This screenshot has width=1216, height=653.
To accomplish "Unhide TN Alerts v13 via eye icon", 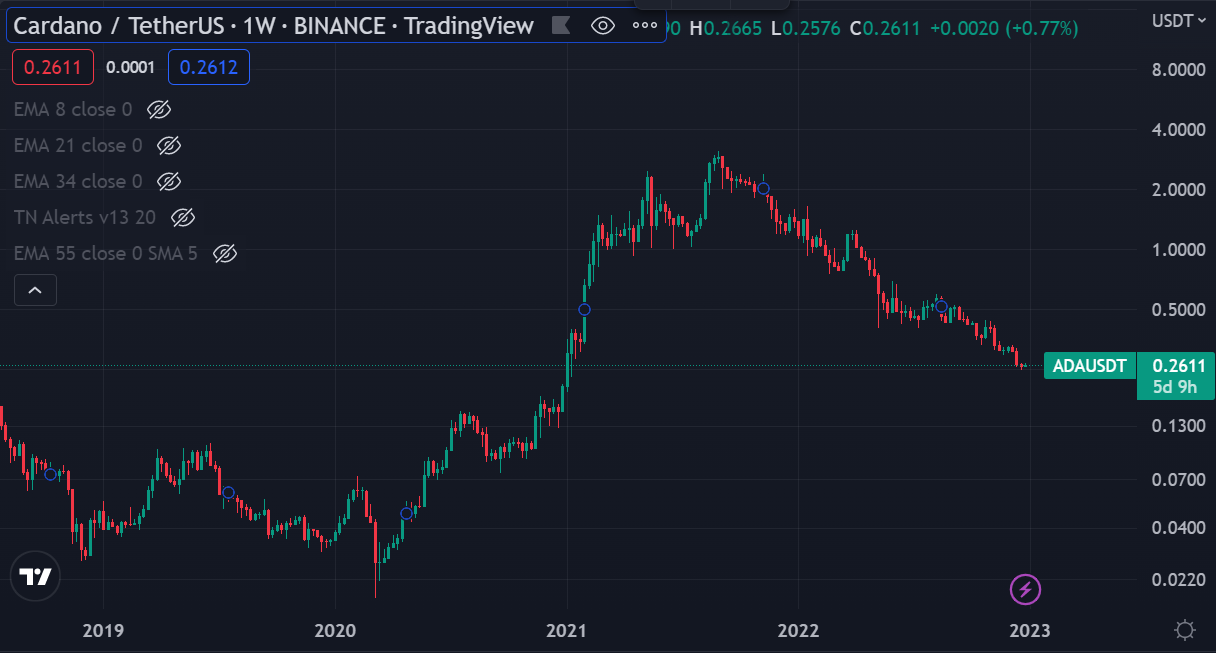I will tap(182, 217).
